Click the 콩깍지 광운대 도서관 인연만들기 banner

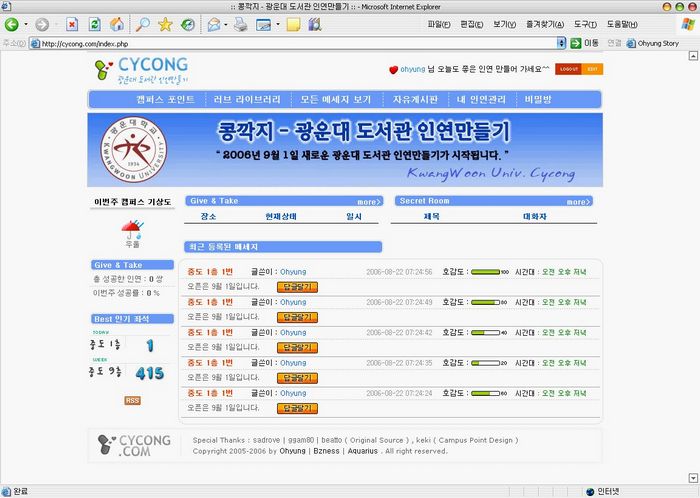(345, 150)
